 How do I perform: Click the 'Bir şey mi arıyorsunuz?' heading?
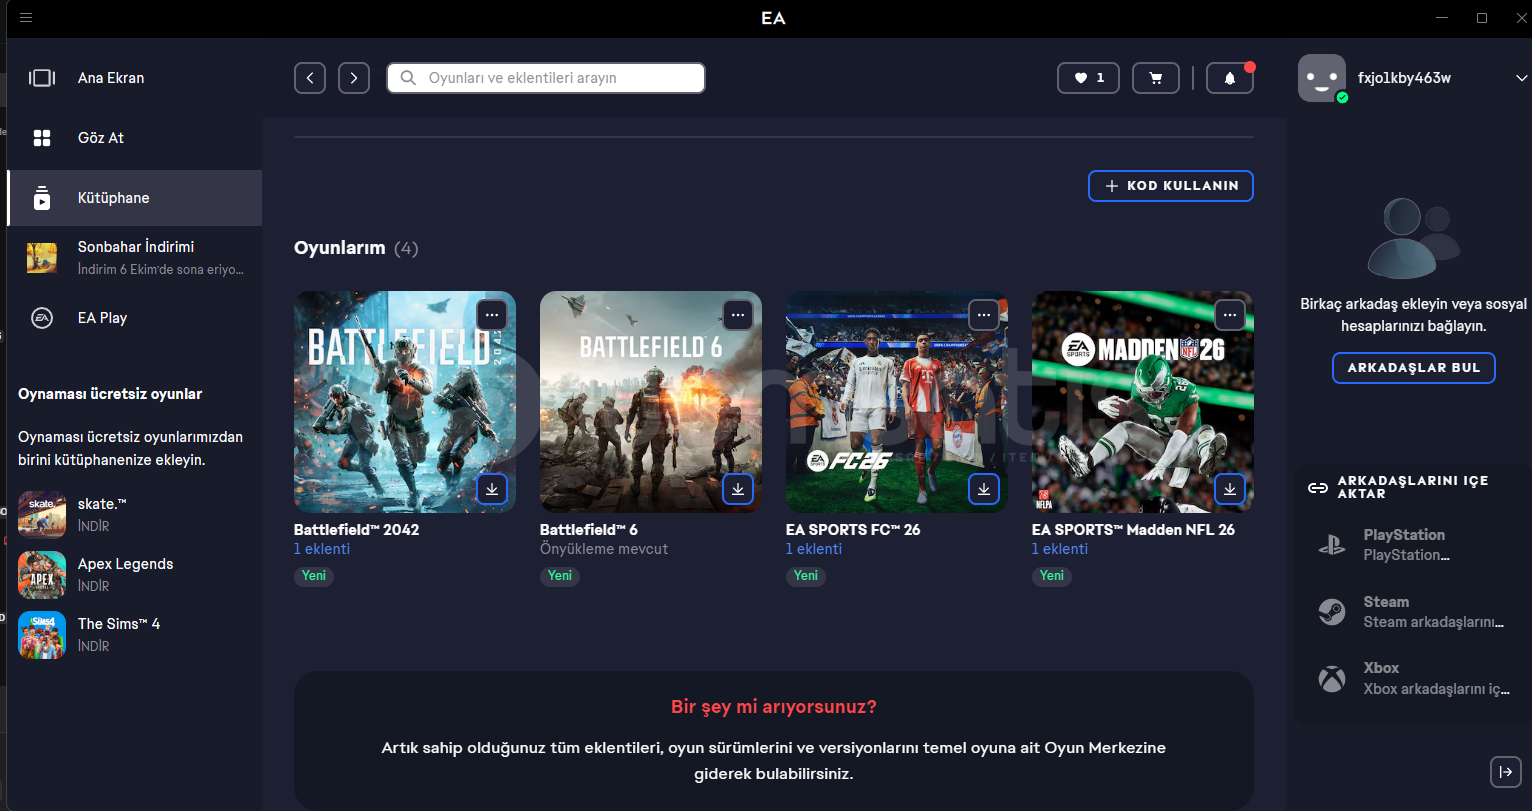point(774,707)
